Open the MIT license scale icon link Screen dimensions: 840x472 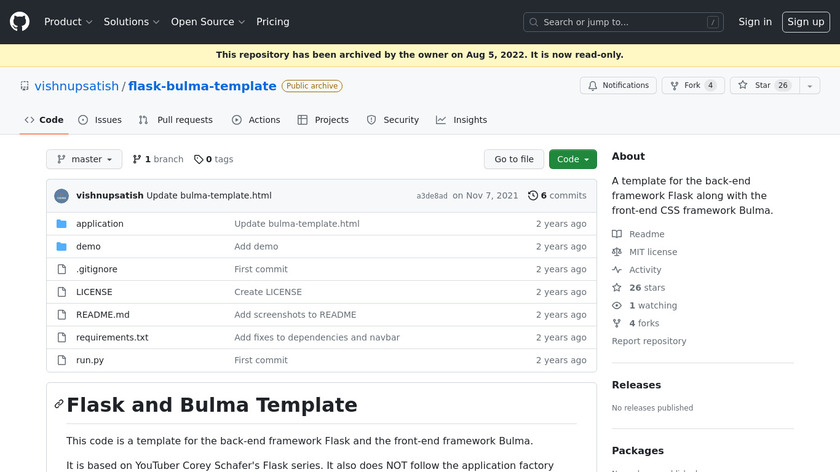coord(617,252)
